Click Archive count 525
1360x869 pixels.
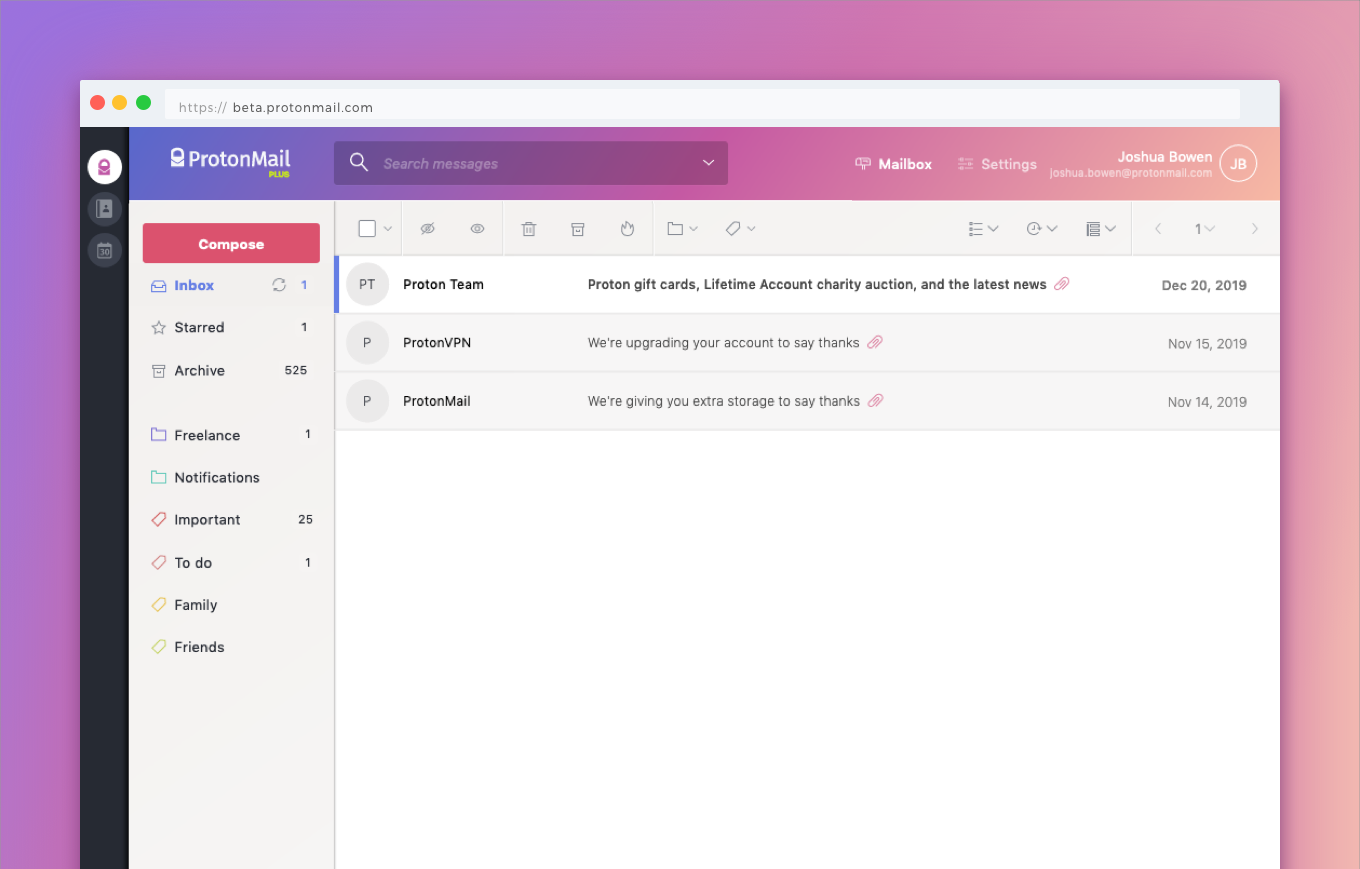pyautogui.click(x=296, y=370)
